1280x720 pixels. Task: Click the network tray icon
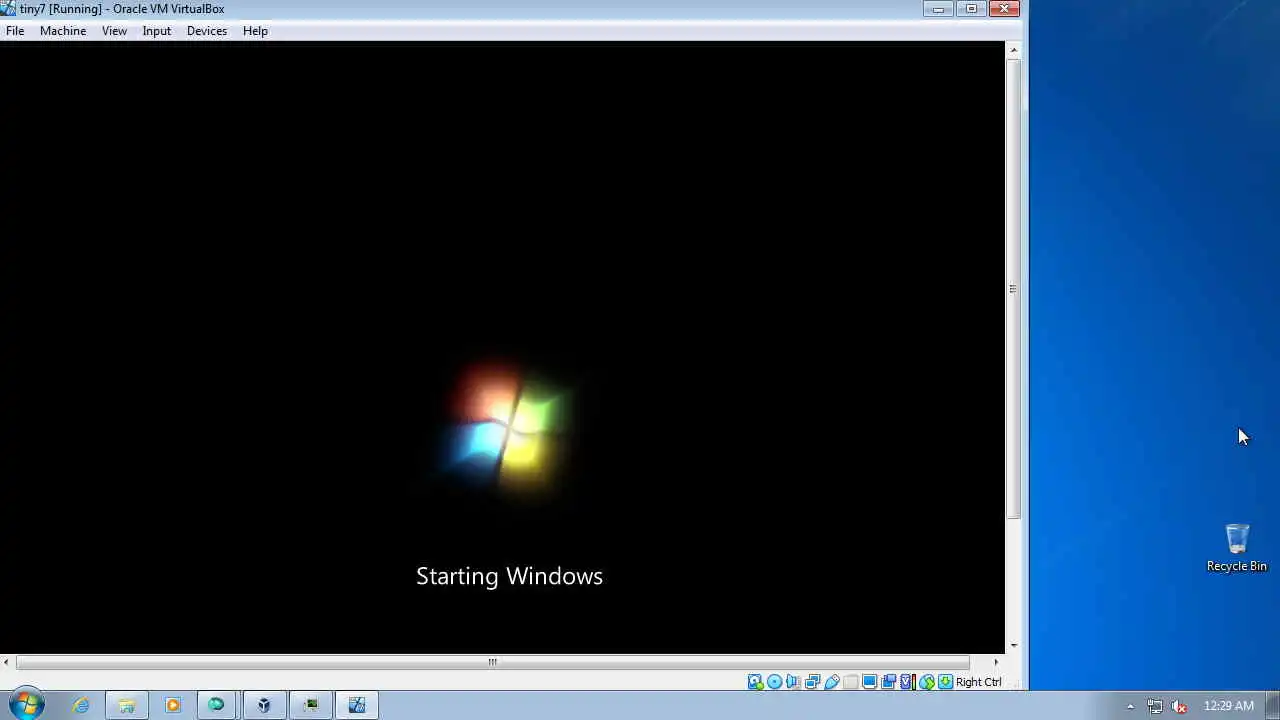(x=1155, y=706)
